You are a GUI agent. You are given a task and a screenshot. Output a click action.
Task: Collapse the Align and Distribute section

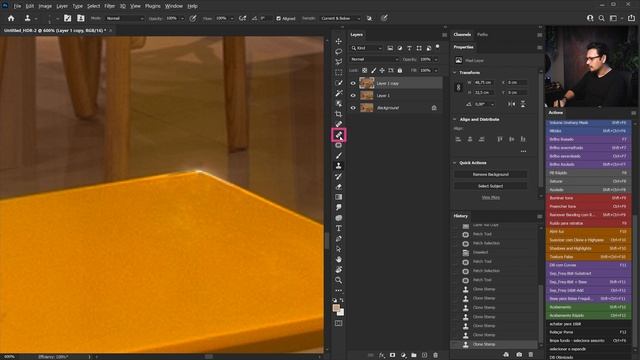coord(455,120)
